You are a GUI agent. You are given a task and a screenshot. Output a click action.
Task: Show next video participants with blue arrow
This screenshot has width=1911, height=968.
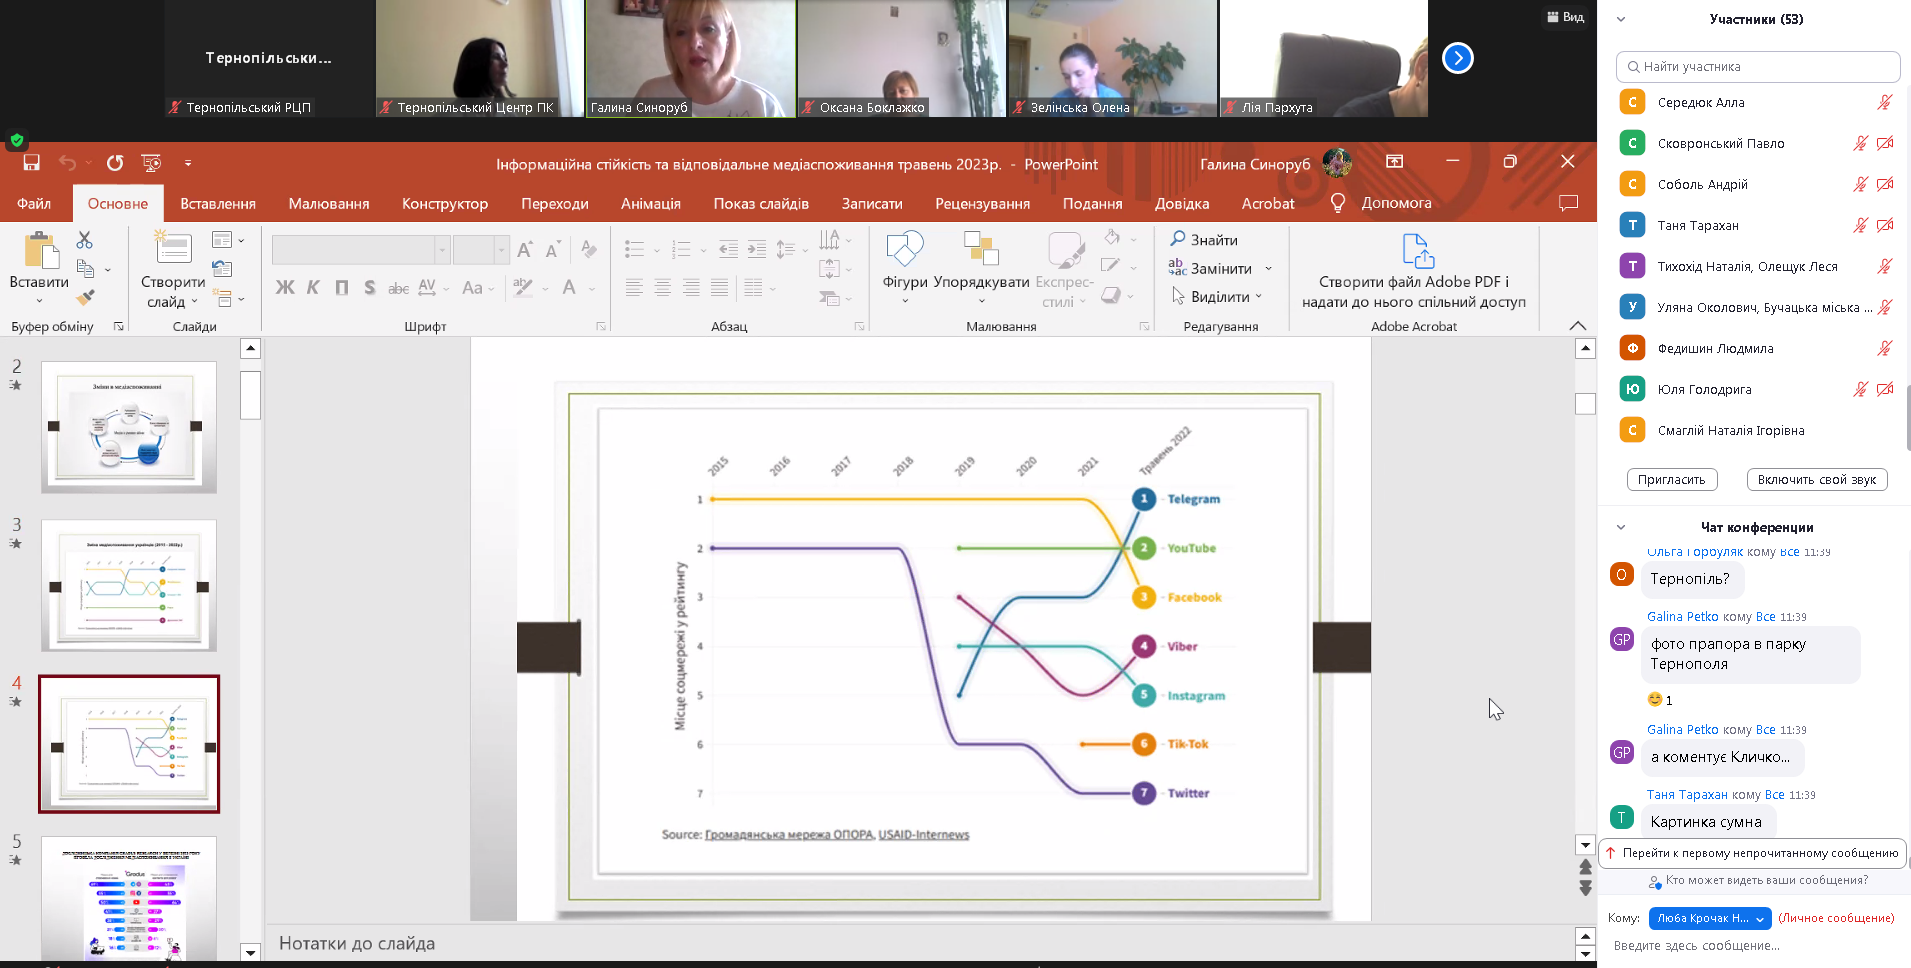(1458, 58)
